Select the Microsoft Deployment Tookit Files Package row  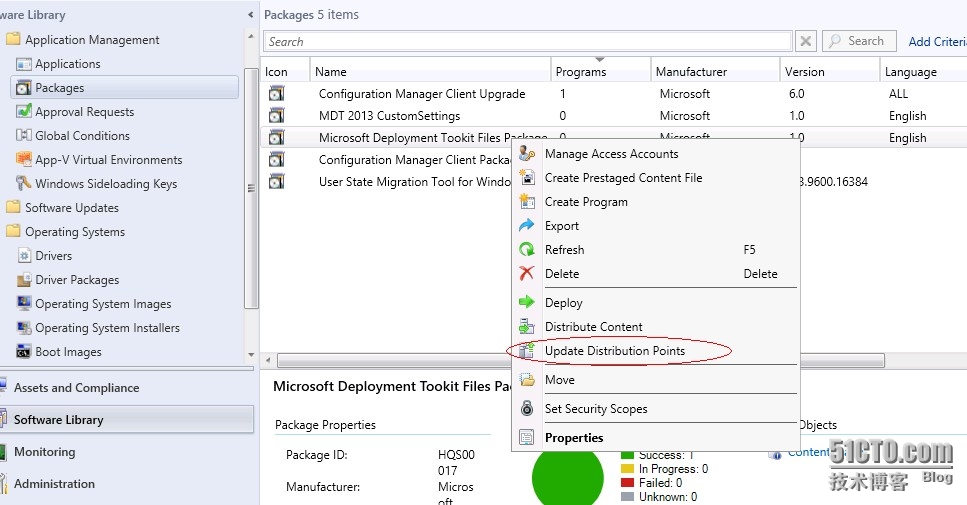click(x=614, y=137)
